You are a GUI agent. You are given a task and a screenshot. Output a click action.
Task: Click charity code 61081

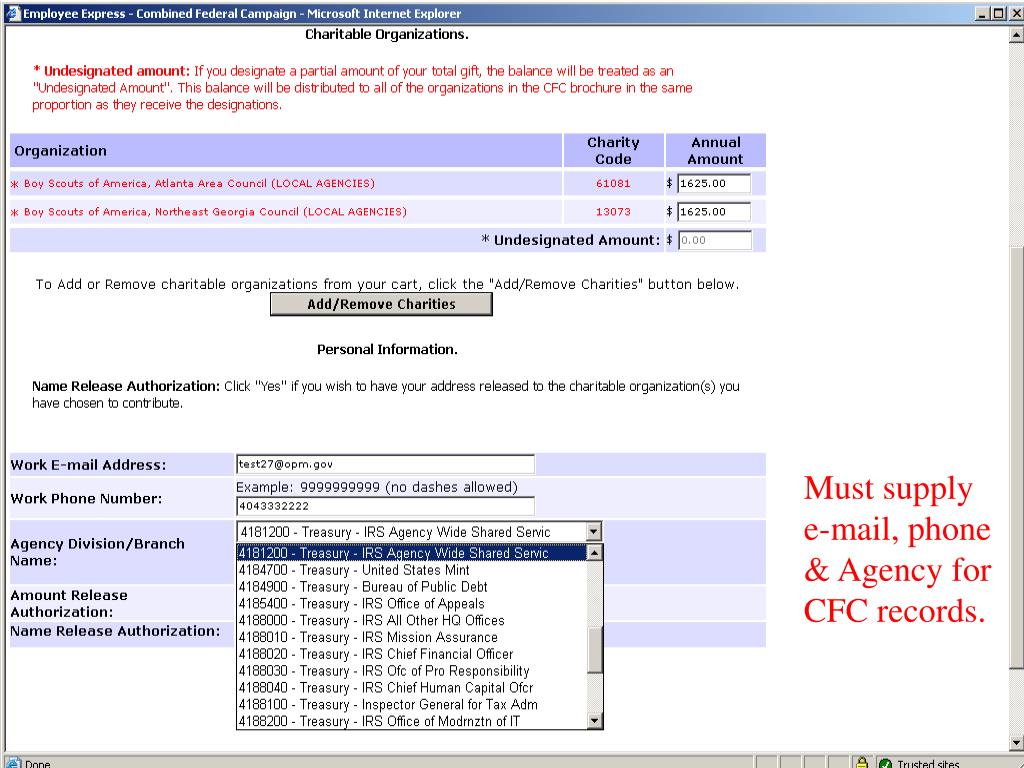coord(613,184)
